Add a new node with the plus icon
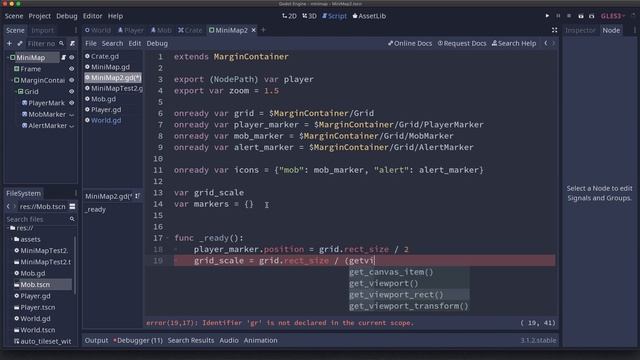Image resolution: width=640 pixels, height=360 pixels. [x=9, y=43]
